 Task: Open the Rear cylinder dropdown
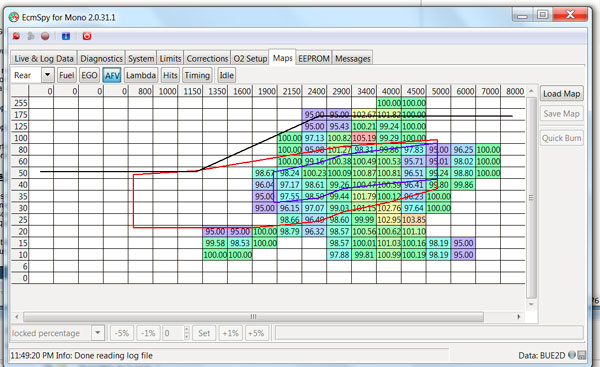coord(47,75)
